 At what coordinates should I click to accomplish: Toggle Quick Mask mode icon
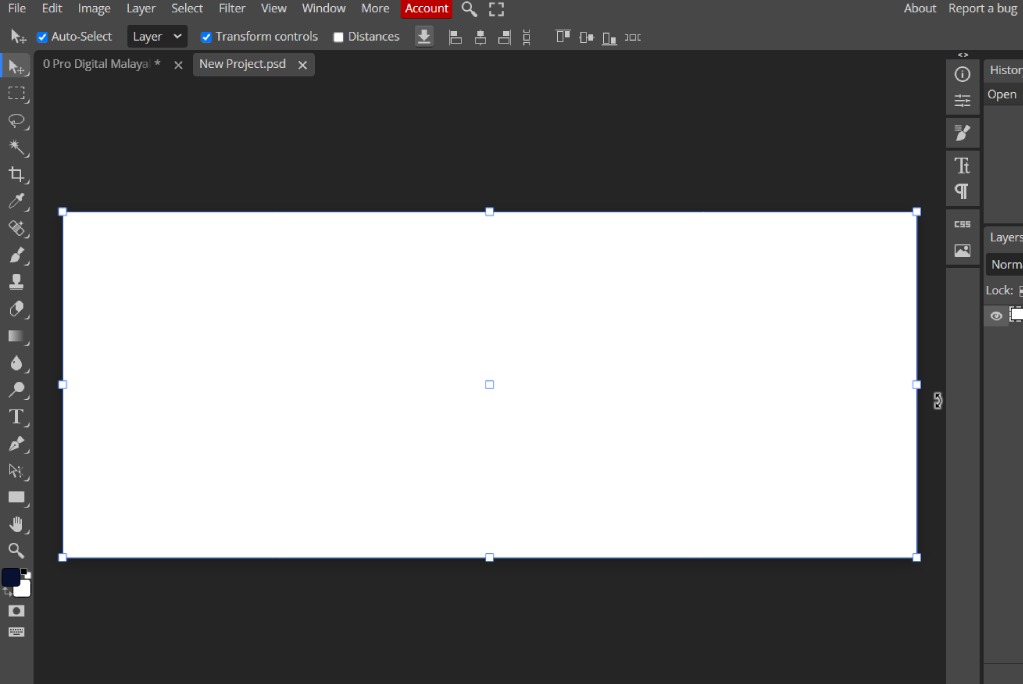(16, 611)
